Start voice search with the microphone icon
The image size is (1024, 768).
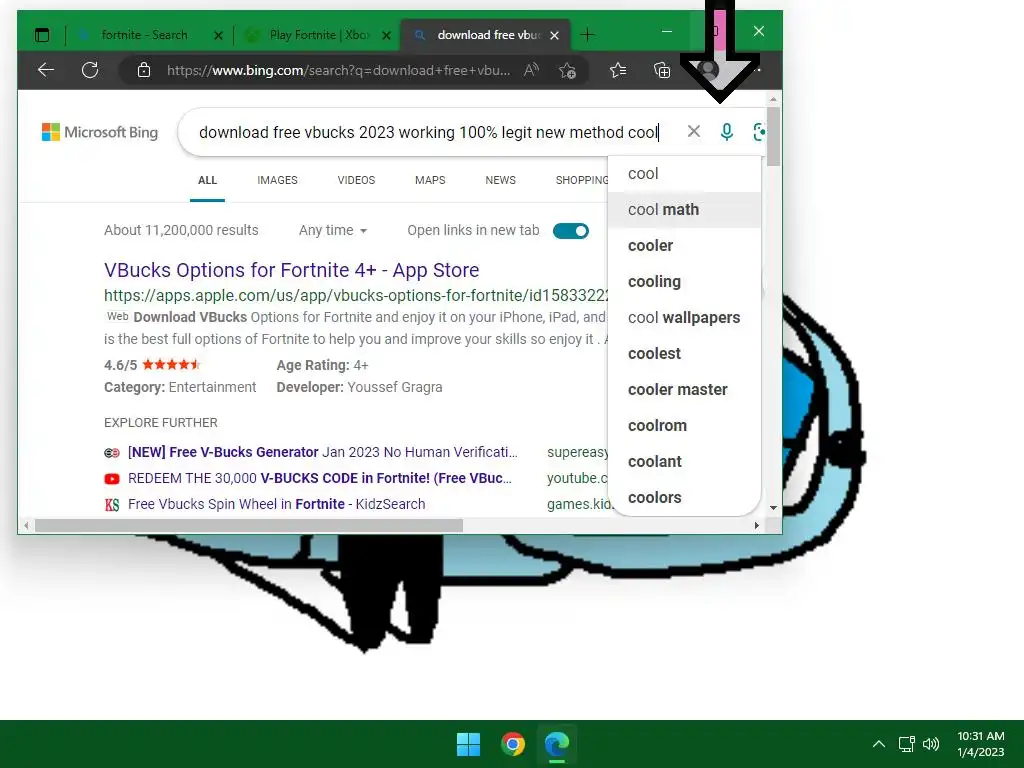click(726, 132)
